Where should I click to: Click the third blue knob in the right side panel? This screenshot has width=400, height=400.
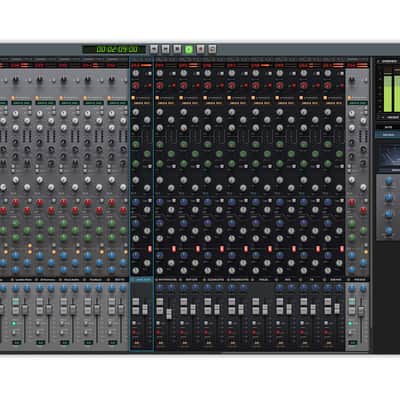389,214
